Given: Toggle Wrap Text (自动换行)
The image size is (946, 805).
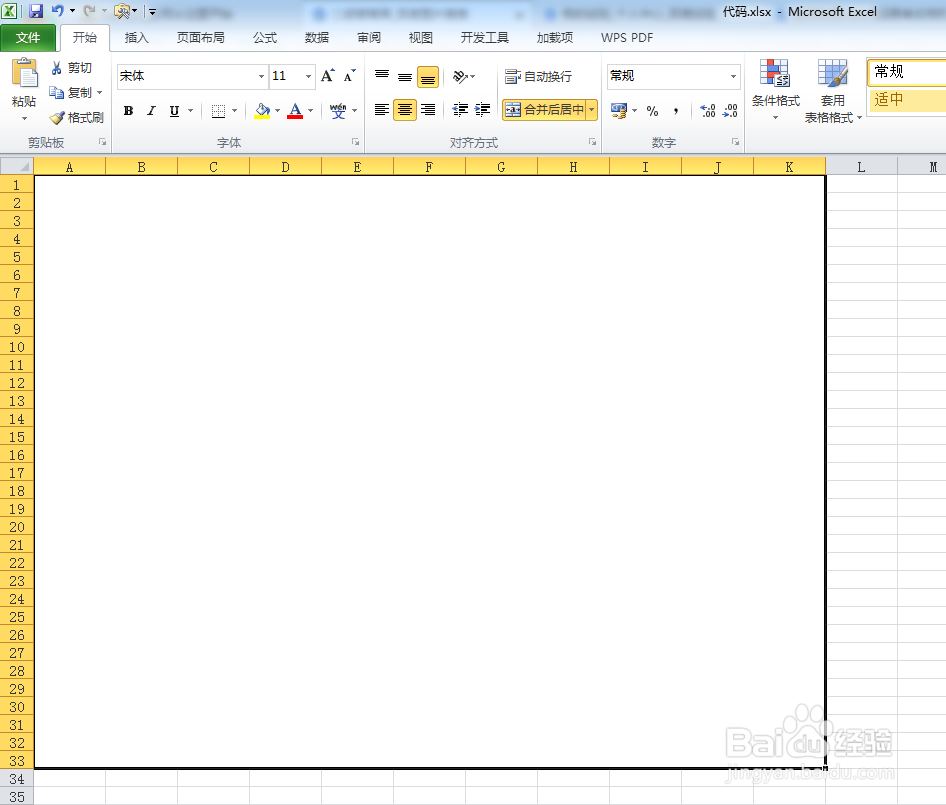Looking at the screenshot, I should (538, 77).
